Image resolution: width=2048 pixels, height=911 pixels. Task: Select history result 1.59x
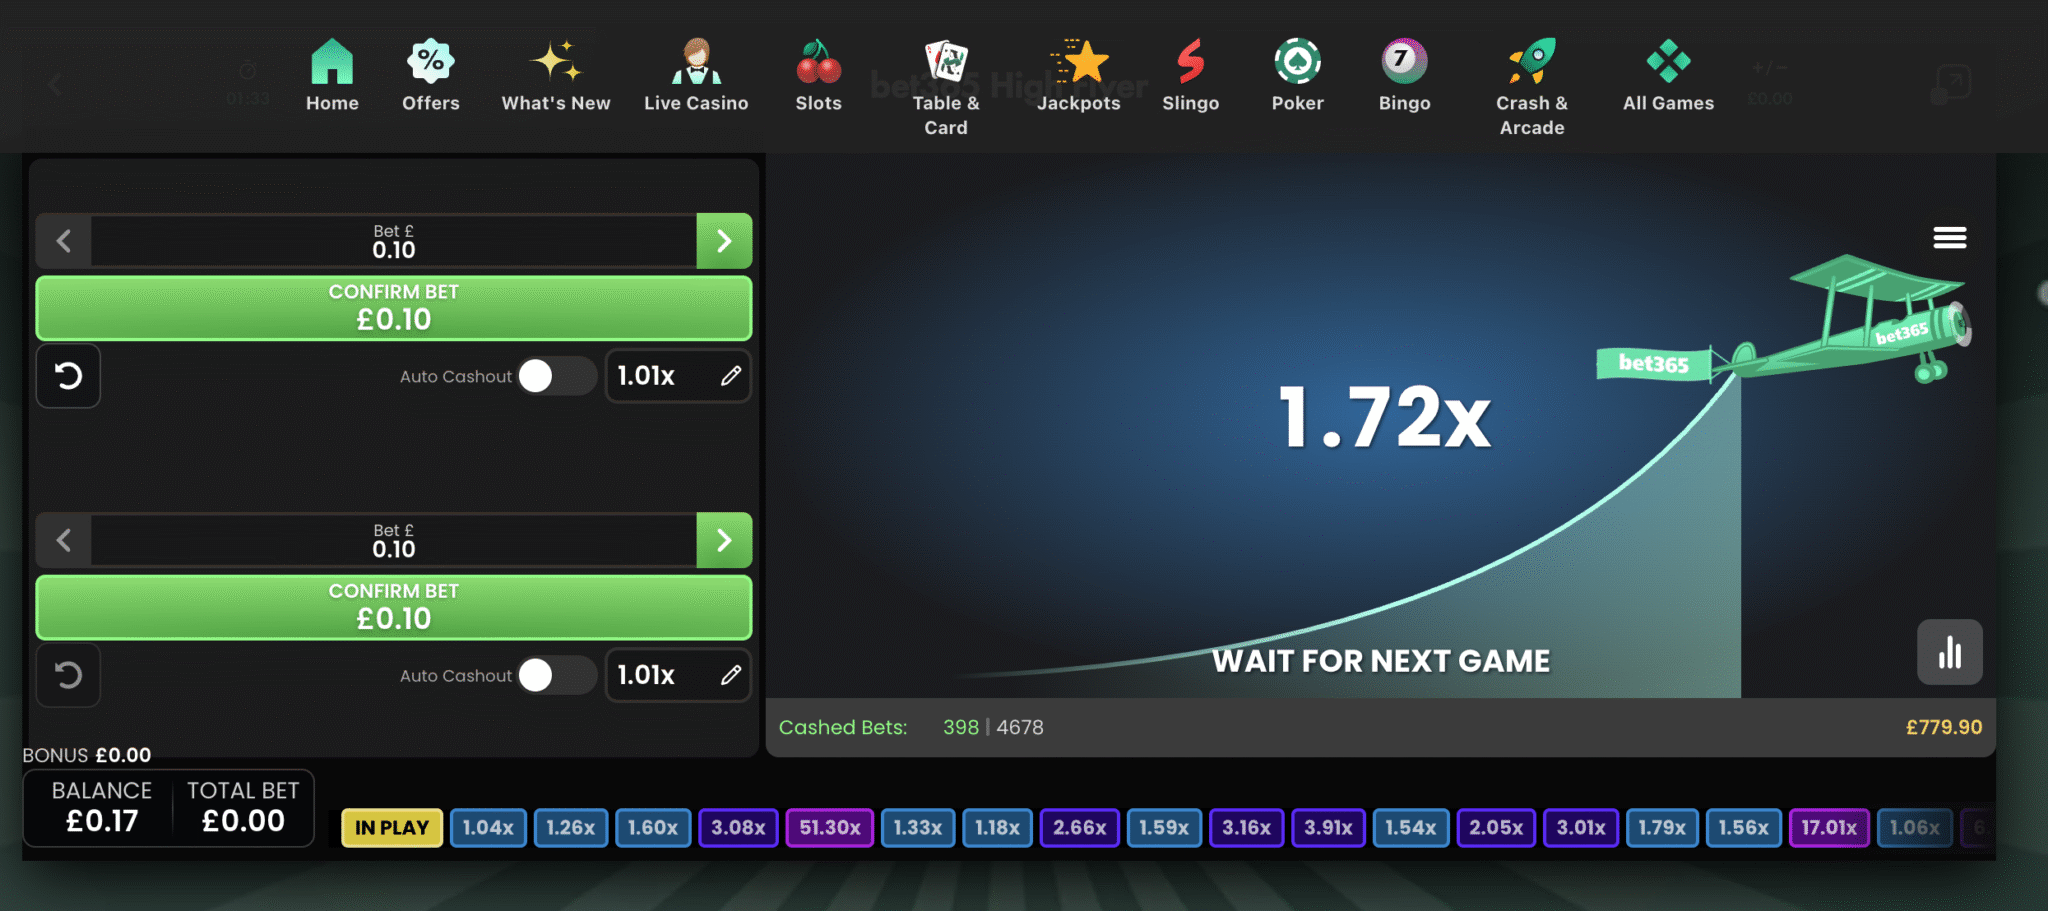point(1164,828)
